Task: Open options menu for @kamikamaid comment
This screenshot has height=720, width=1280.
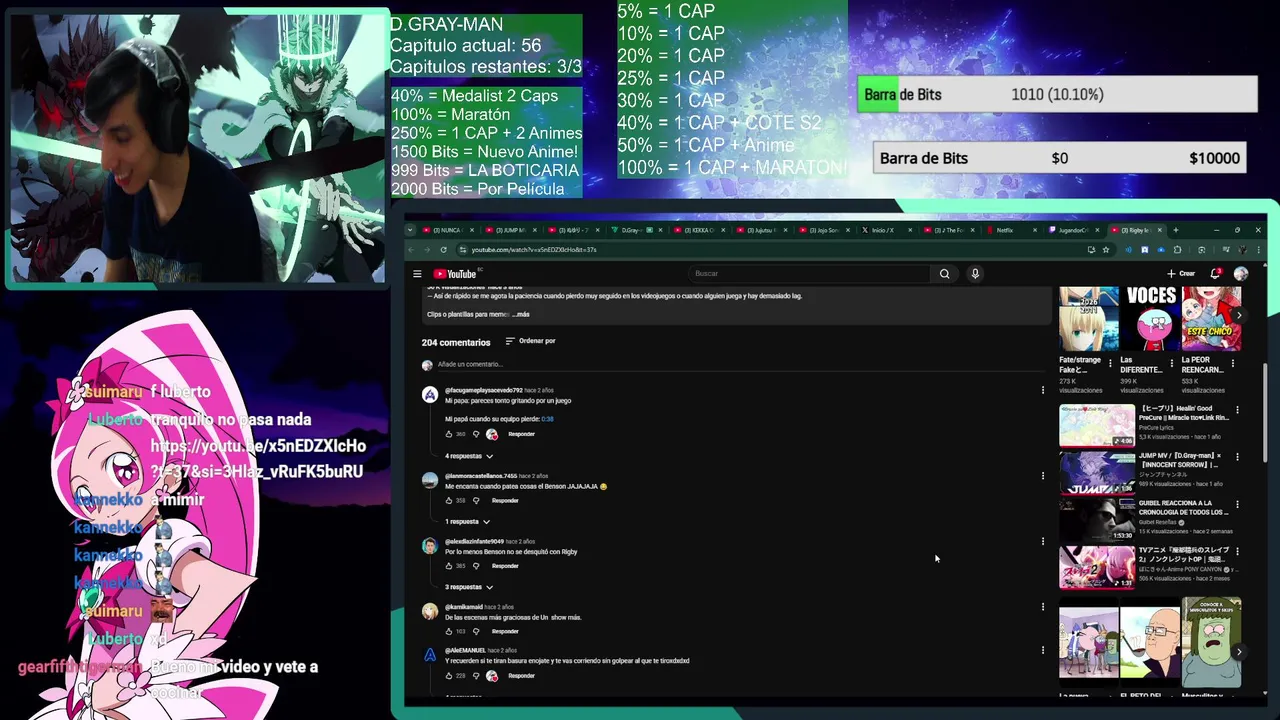Action: 1043,607
